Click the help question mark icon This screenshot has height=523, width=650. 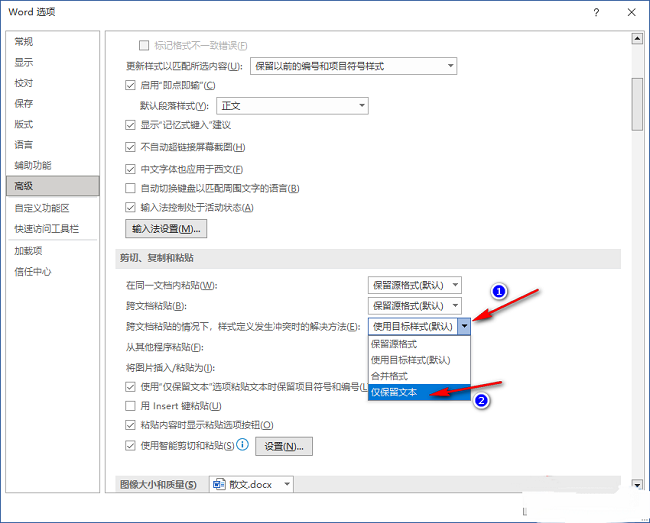[596, 12]
